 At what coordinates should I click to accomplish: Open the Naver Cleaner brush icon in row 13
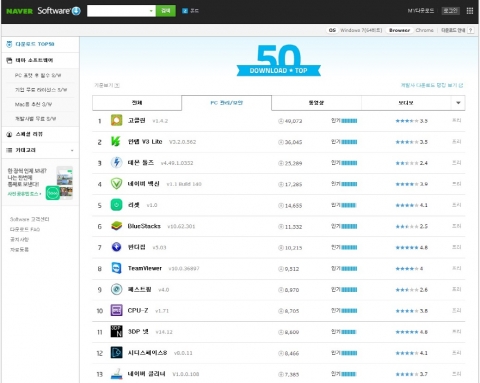(116, 374)
